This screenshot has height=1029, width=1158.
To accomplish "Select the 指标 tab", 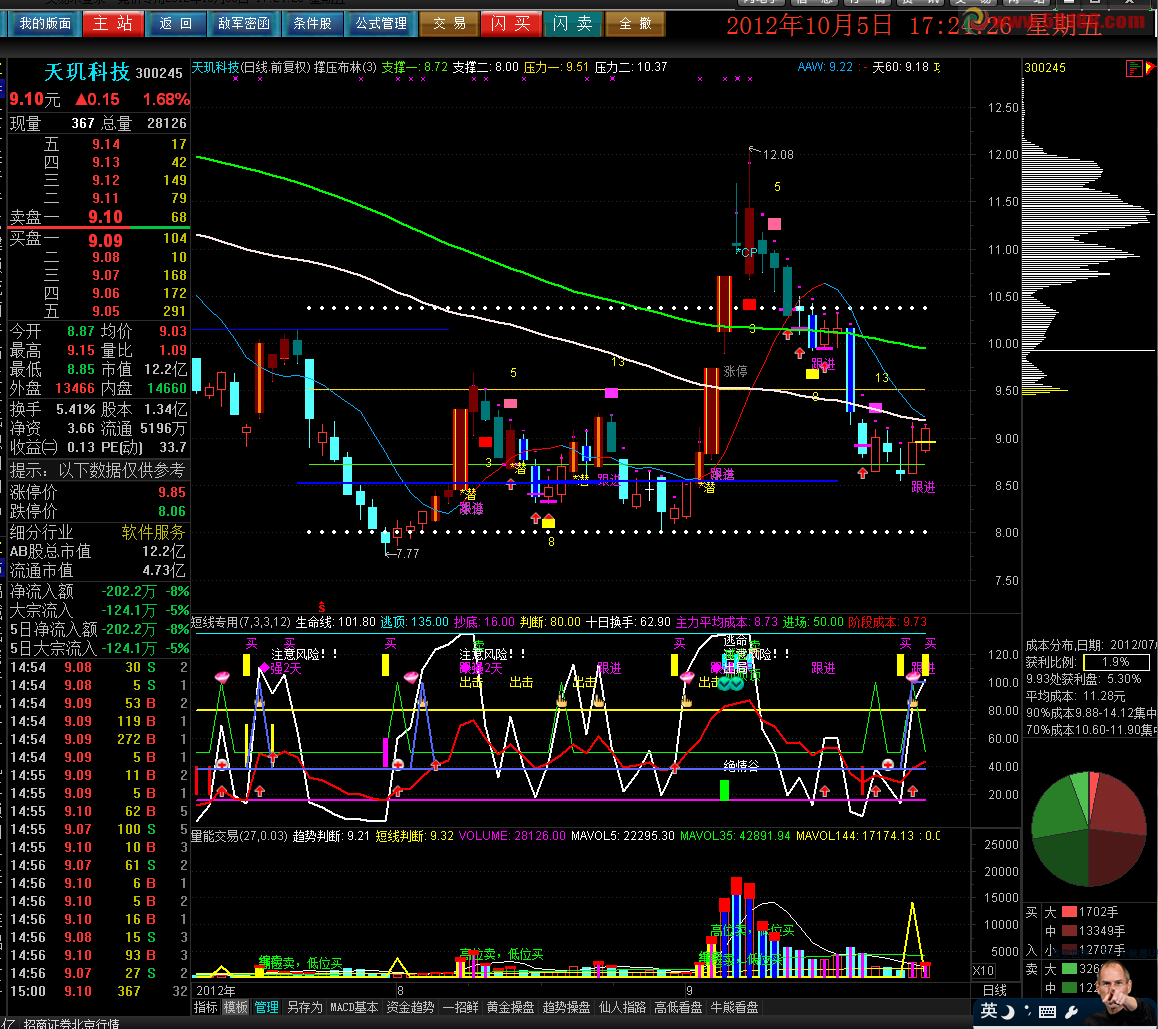I will point(205,1008).
